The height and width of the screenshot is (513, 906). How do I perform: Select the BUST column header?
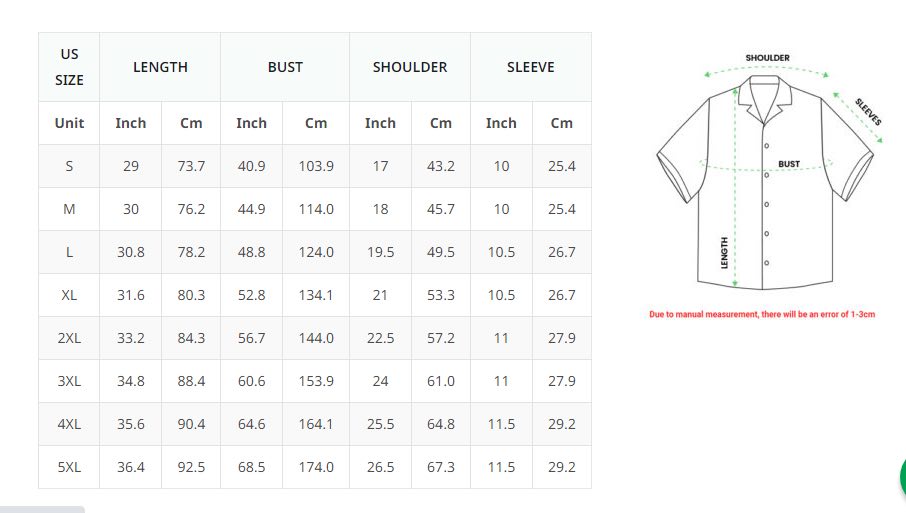pyautogui.click(x=285, y=67)
